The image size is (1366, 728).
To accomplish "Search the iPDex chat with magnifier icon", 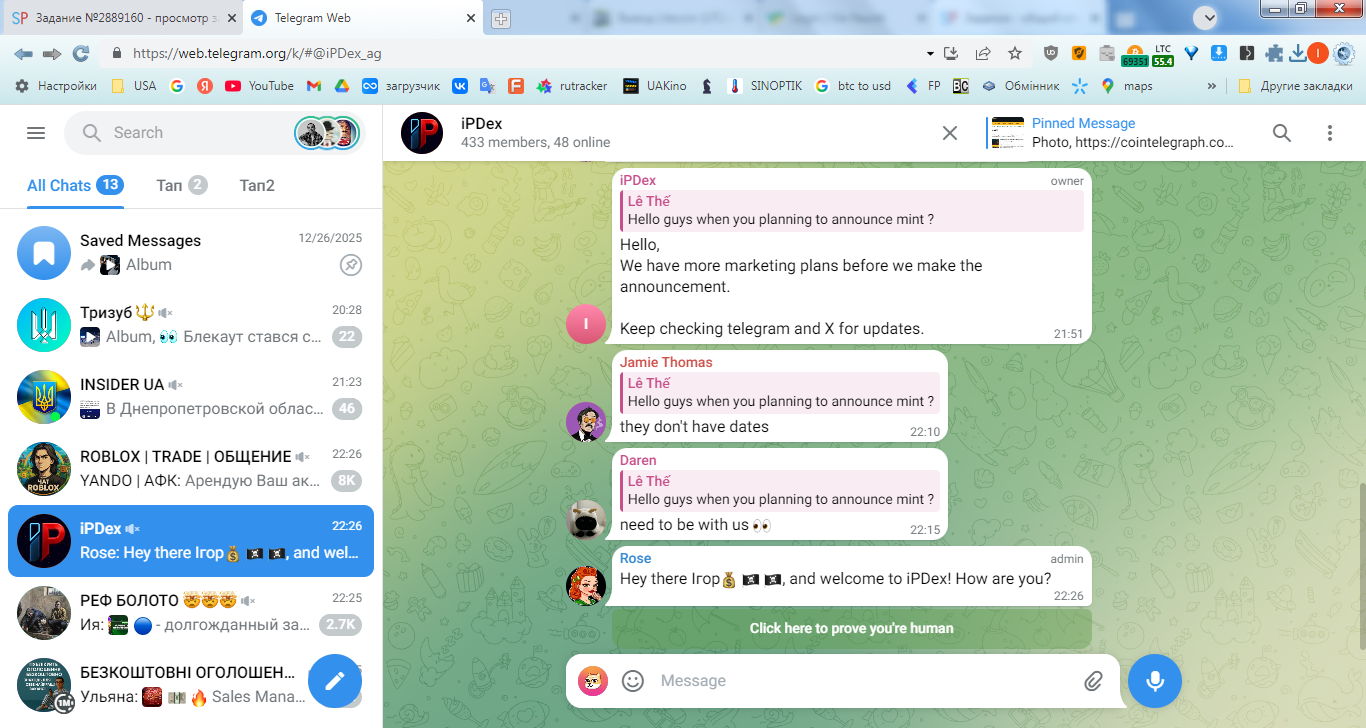I will coord(1281,133).
